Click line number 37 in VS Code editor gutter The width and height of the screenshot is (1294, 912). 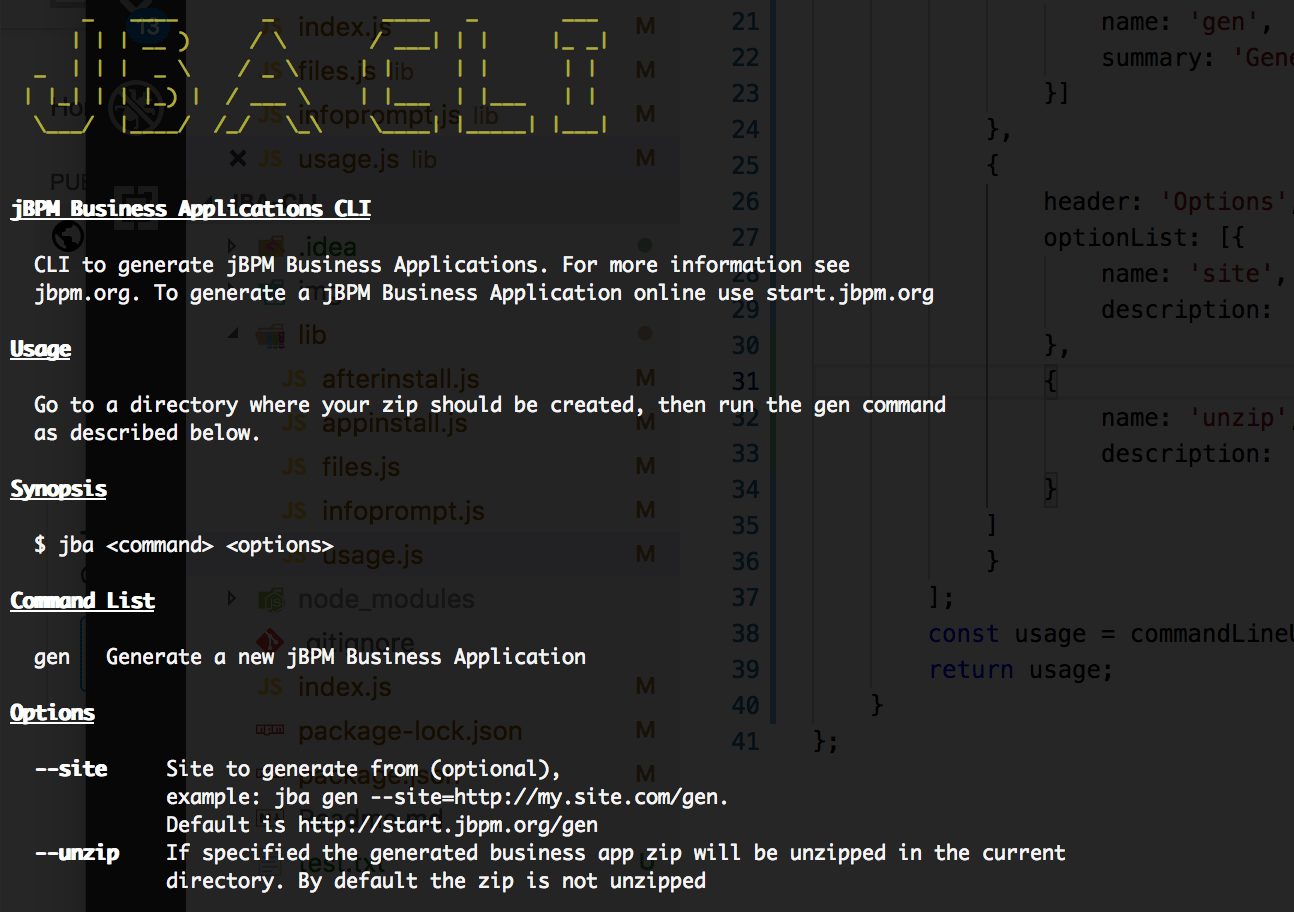coord(746,598)
